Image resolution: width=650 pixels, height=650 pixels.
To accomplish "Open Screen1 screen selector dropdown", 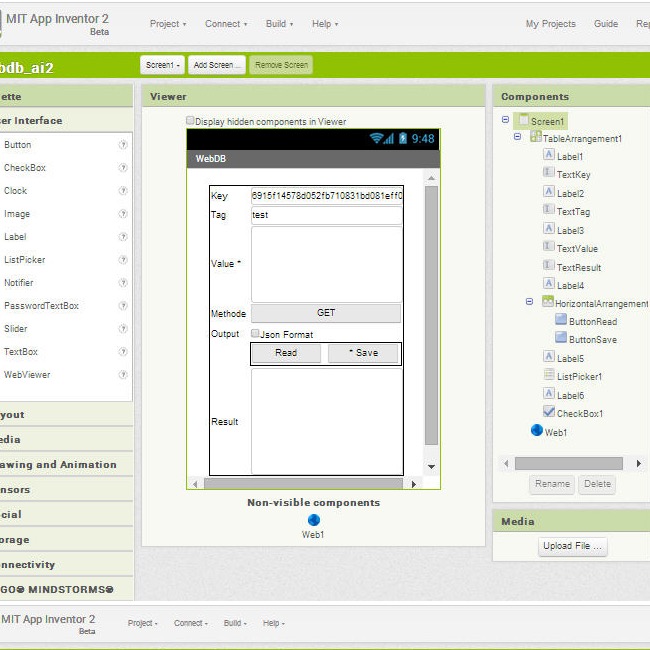I will 162,65.
